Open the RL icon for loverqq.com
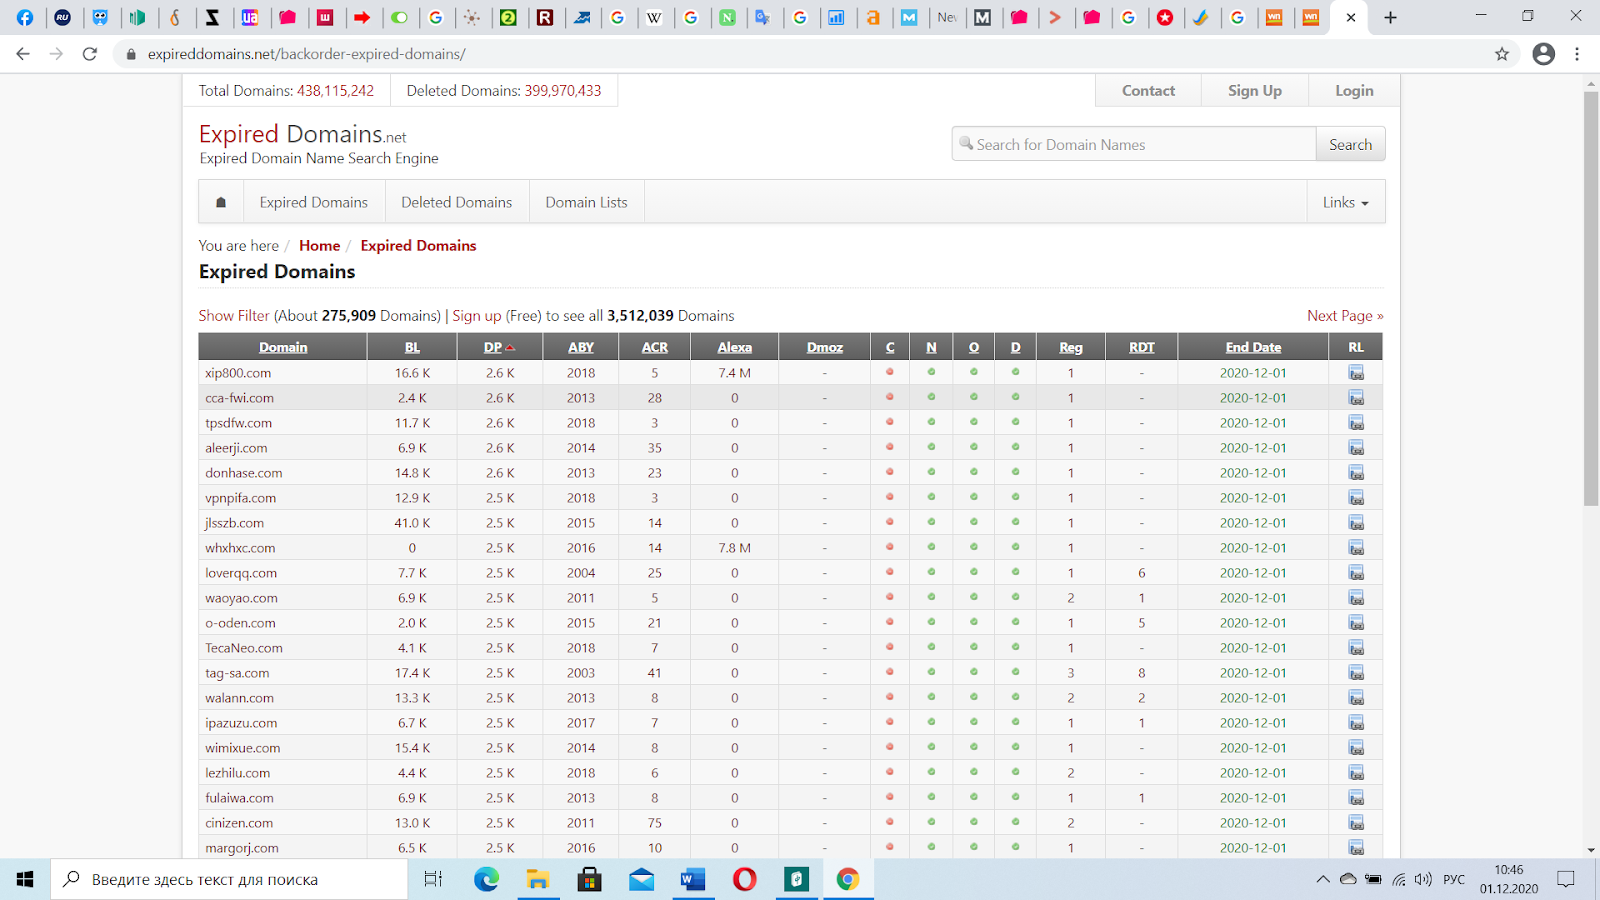Screen dimensions: 1600x900 [1356, 572]
